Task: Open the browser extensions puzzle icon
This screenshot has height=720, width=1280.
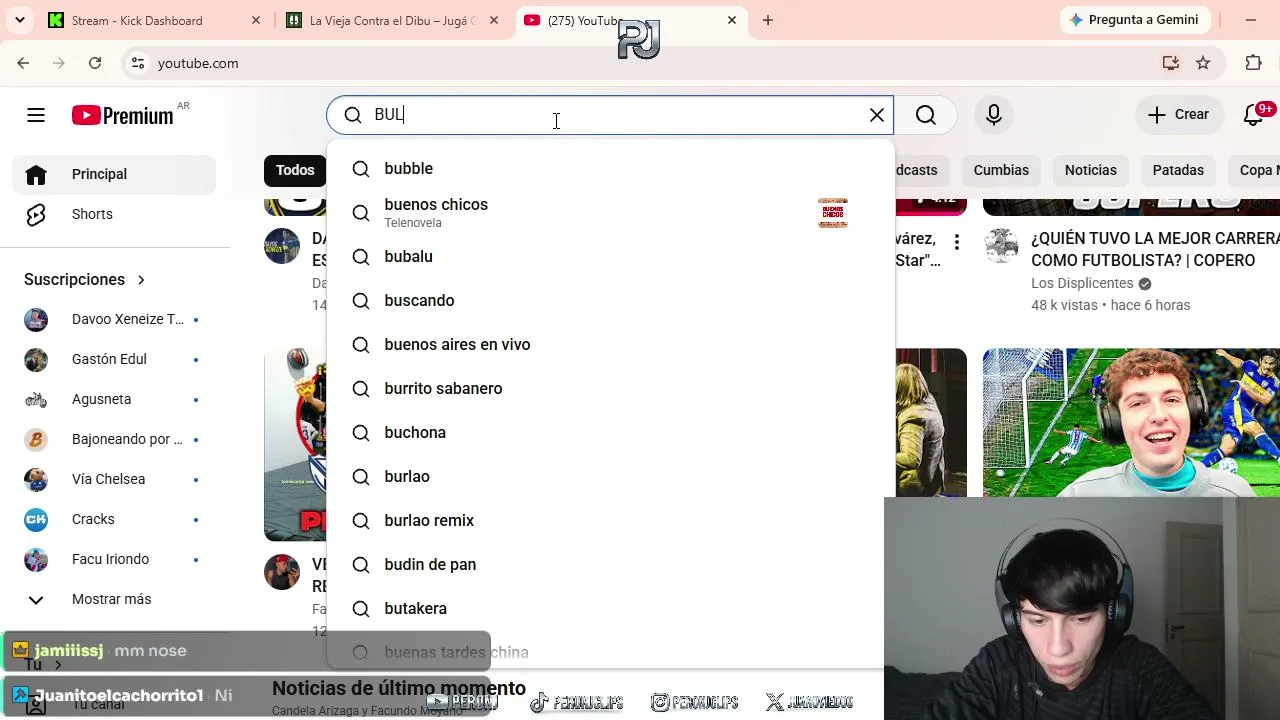Action: point(1254,63)
